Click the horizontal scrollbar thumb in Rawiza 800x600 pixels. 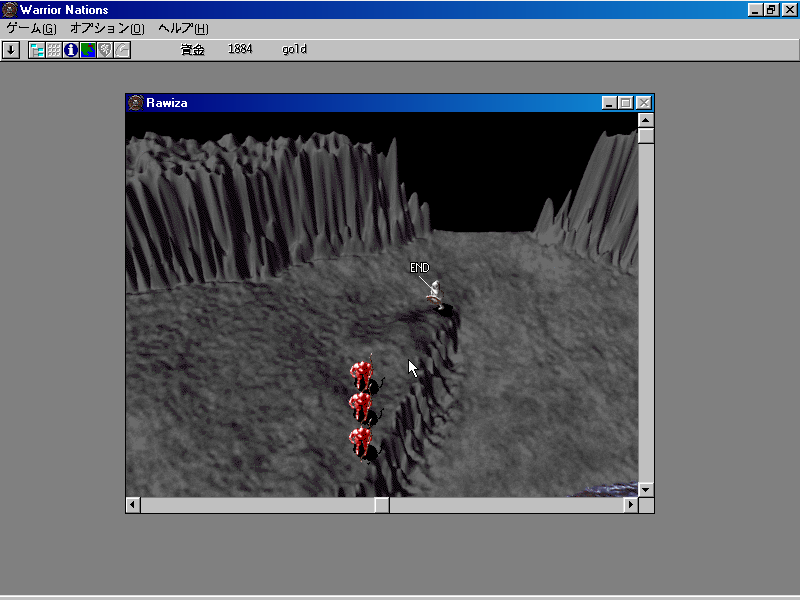point(382,505)
